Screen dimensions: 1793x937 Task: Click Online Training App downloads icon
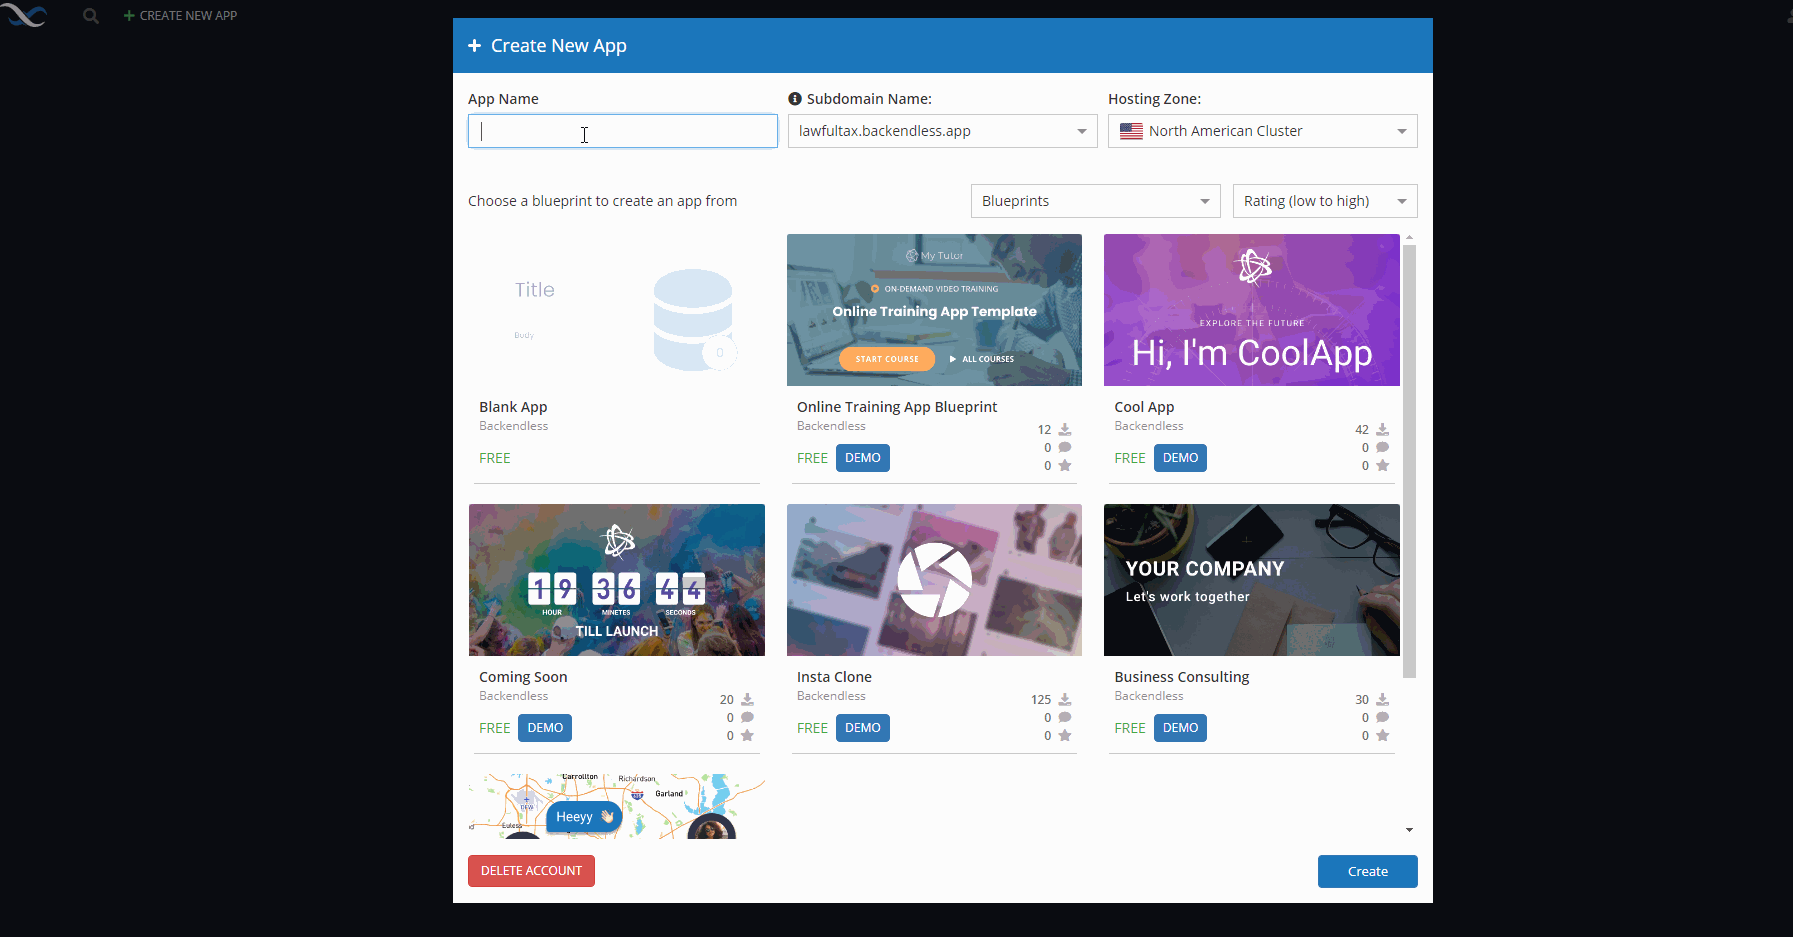pyautogui.click(x=1065, y=430)
